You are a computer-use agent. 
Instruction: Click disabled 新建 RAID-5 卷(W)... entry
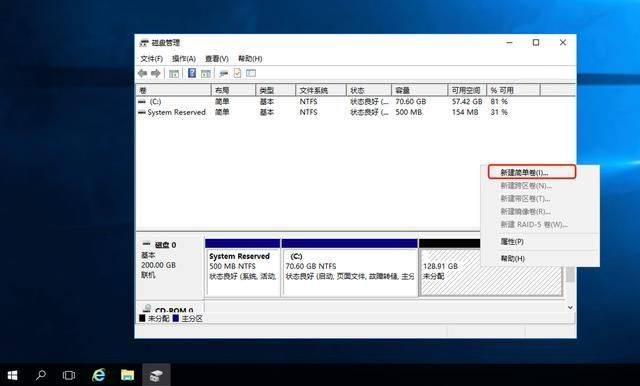click(540, 224)
